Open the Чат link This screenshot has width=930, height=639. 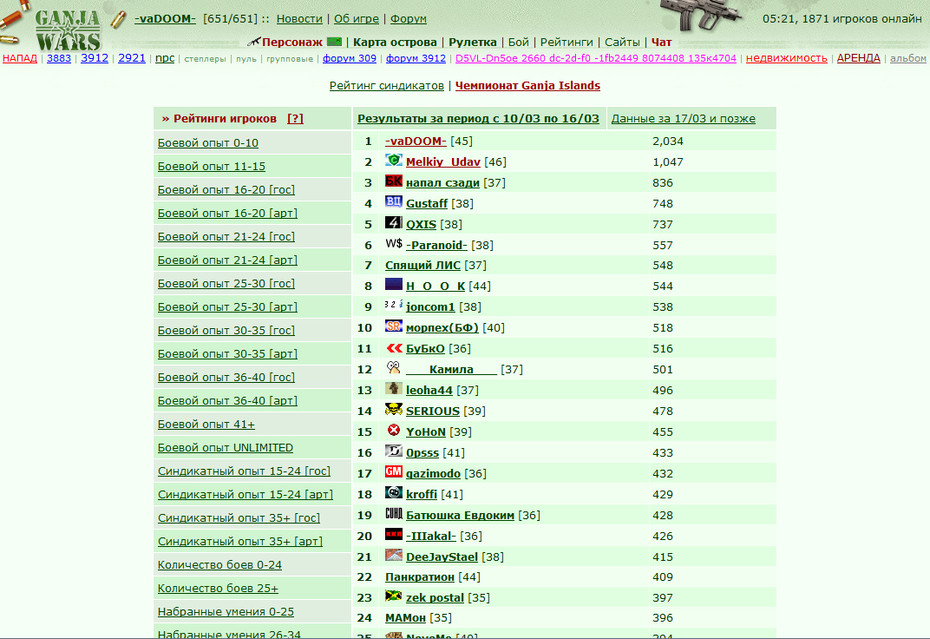pos(661,42)
